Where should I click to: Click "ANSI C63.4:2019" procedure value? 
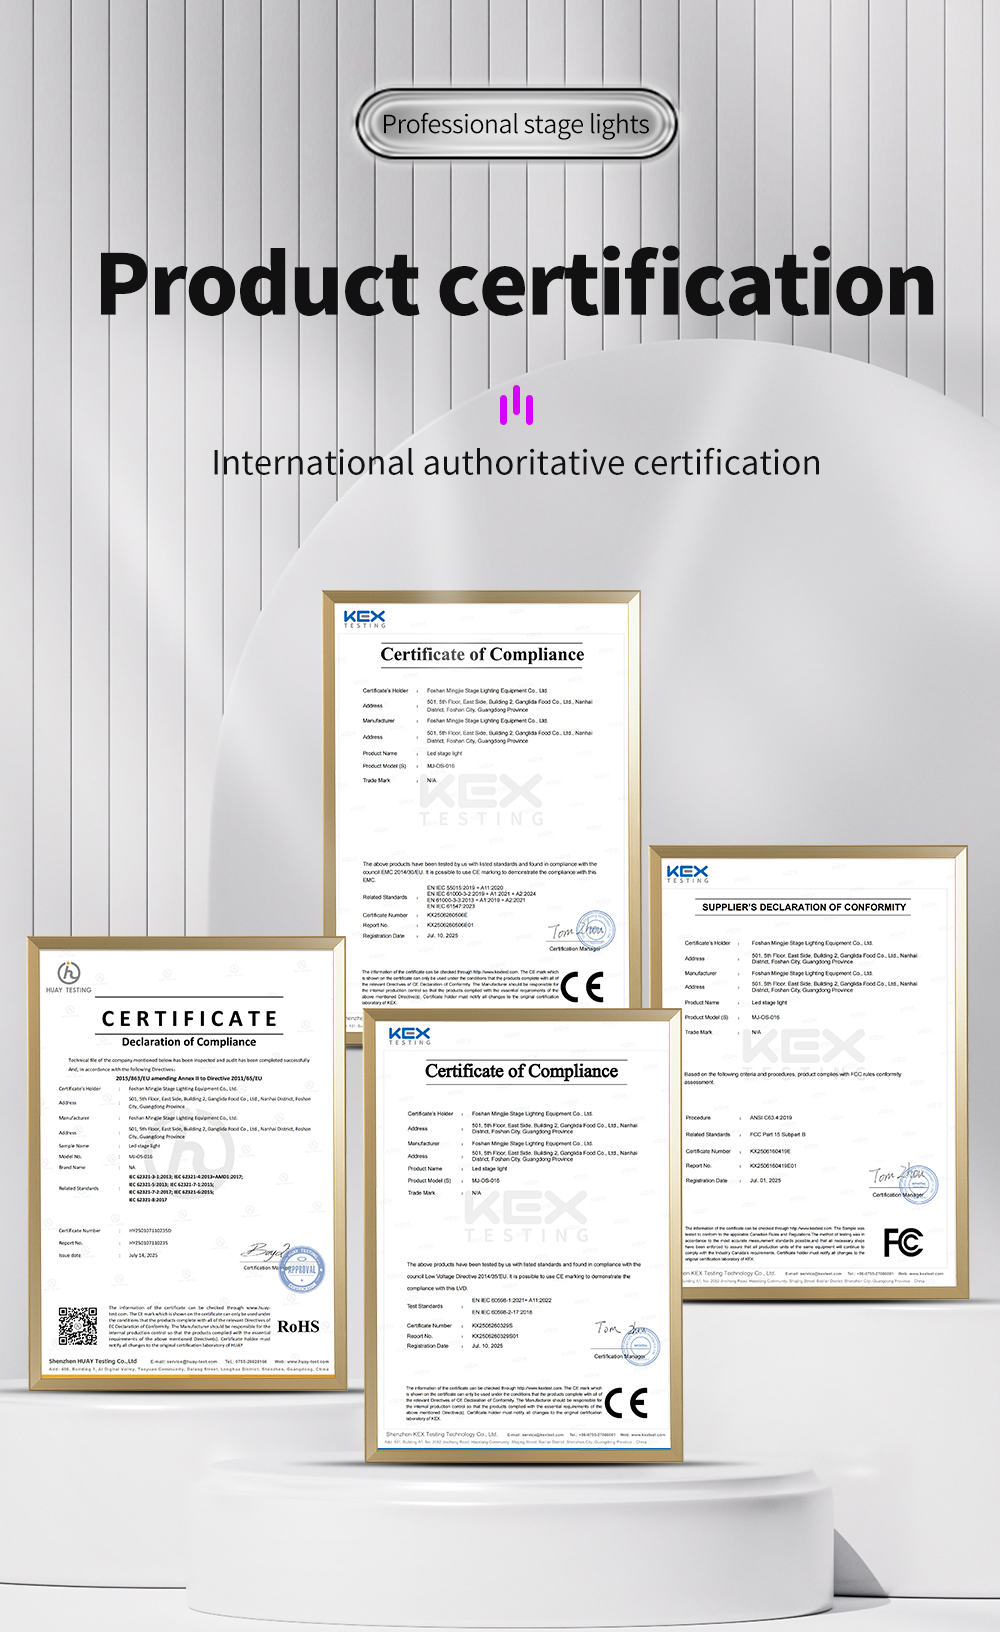coord(771,1118)
